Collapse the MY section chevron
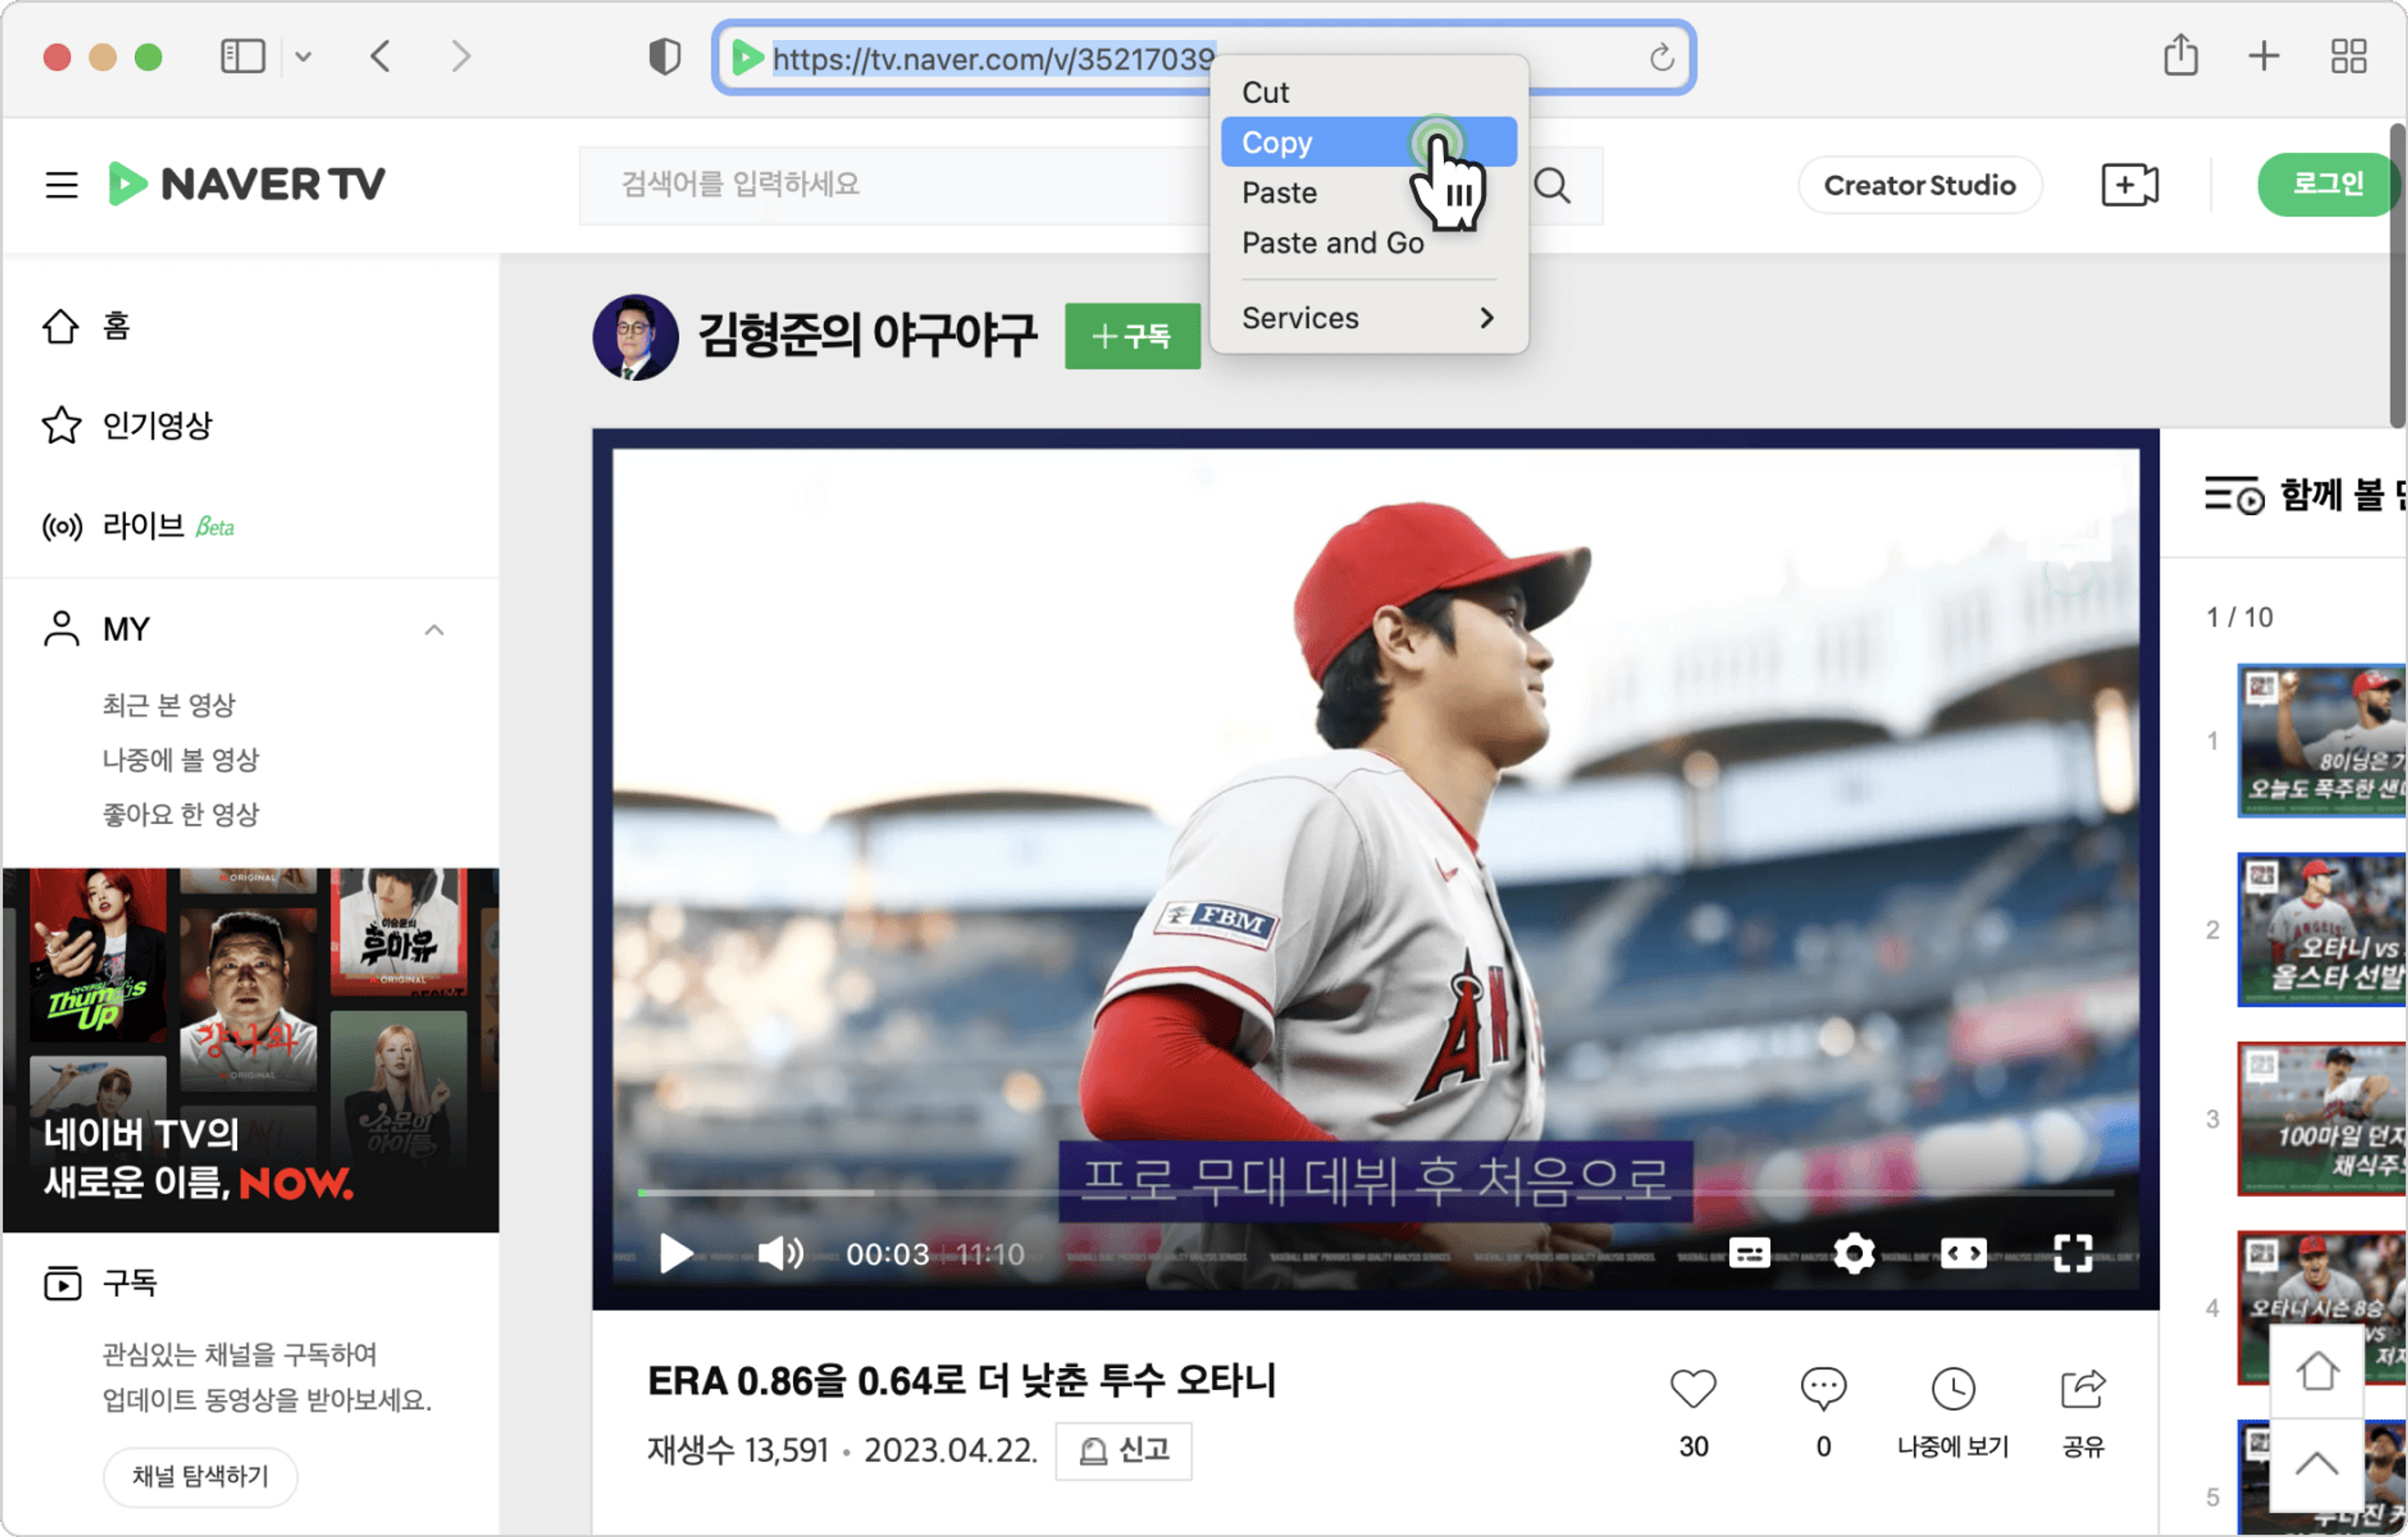The height and width of the screenshot is (1537, 2408). pyautogui.click(x=434, y=630)
